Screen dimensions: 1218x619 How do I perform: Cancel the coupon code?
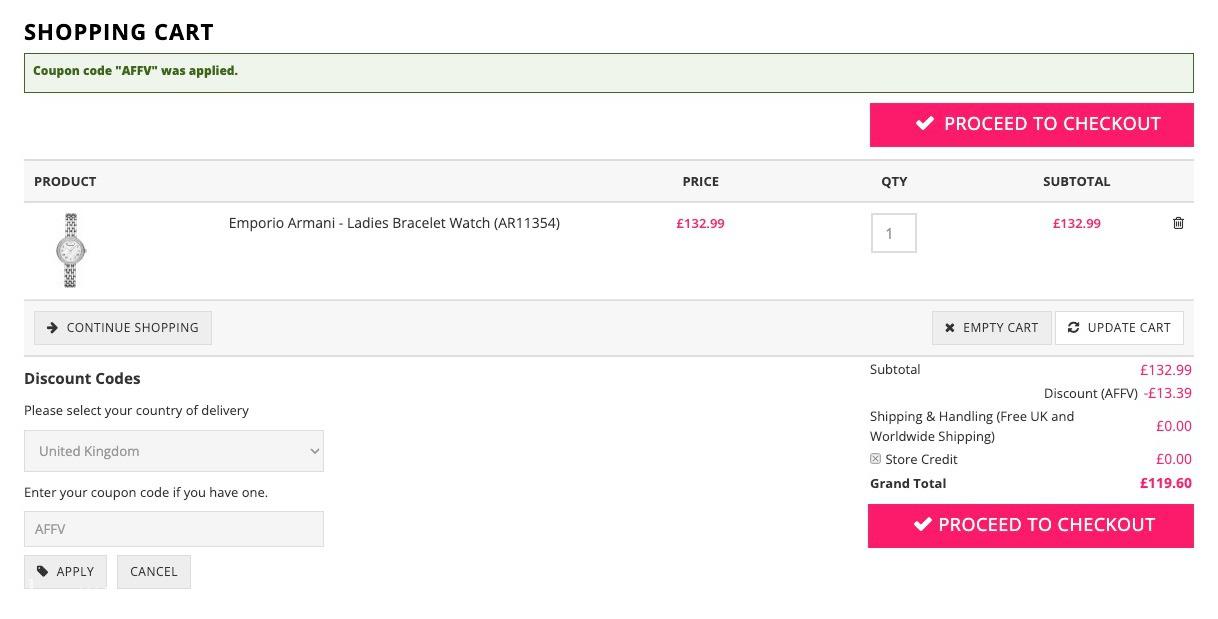tap(154, 572)
